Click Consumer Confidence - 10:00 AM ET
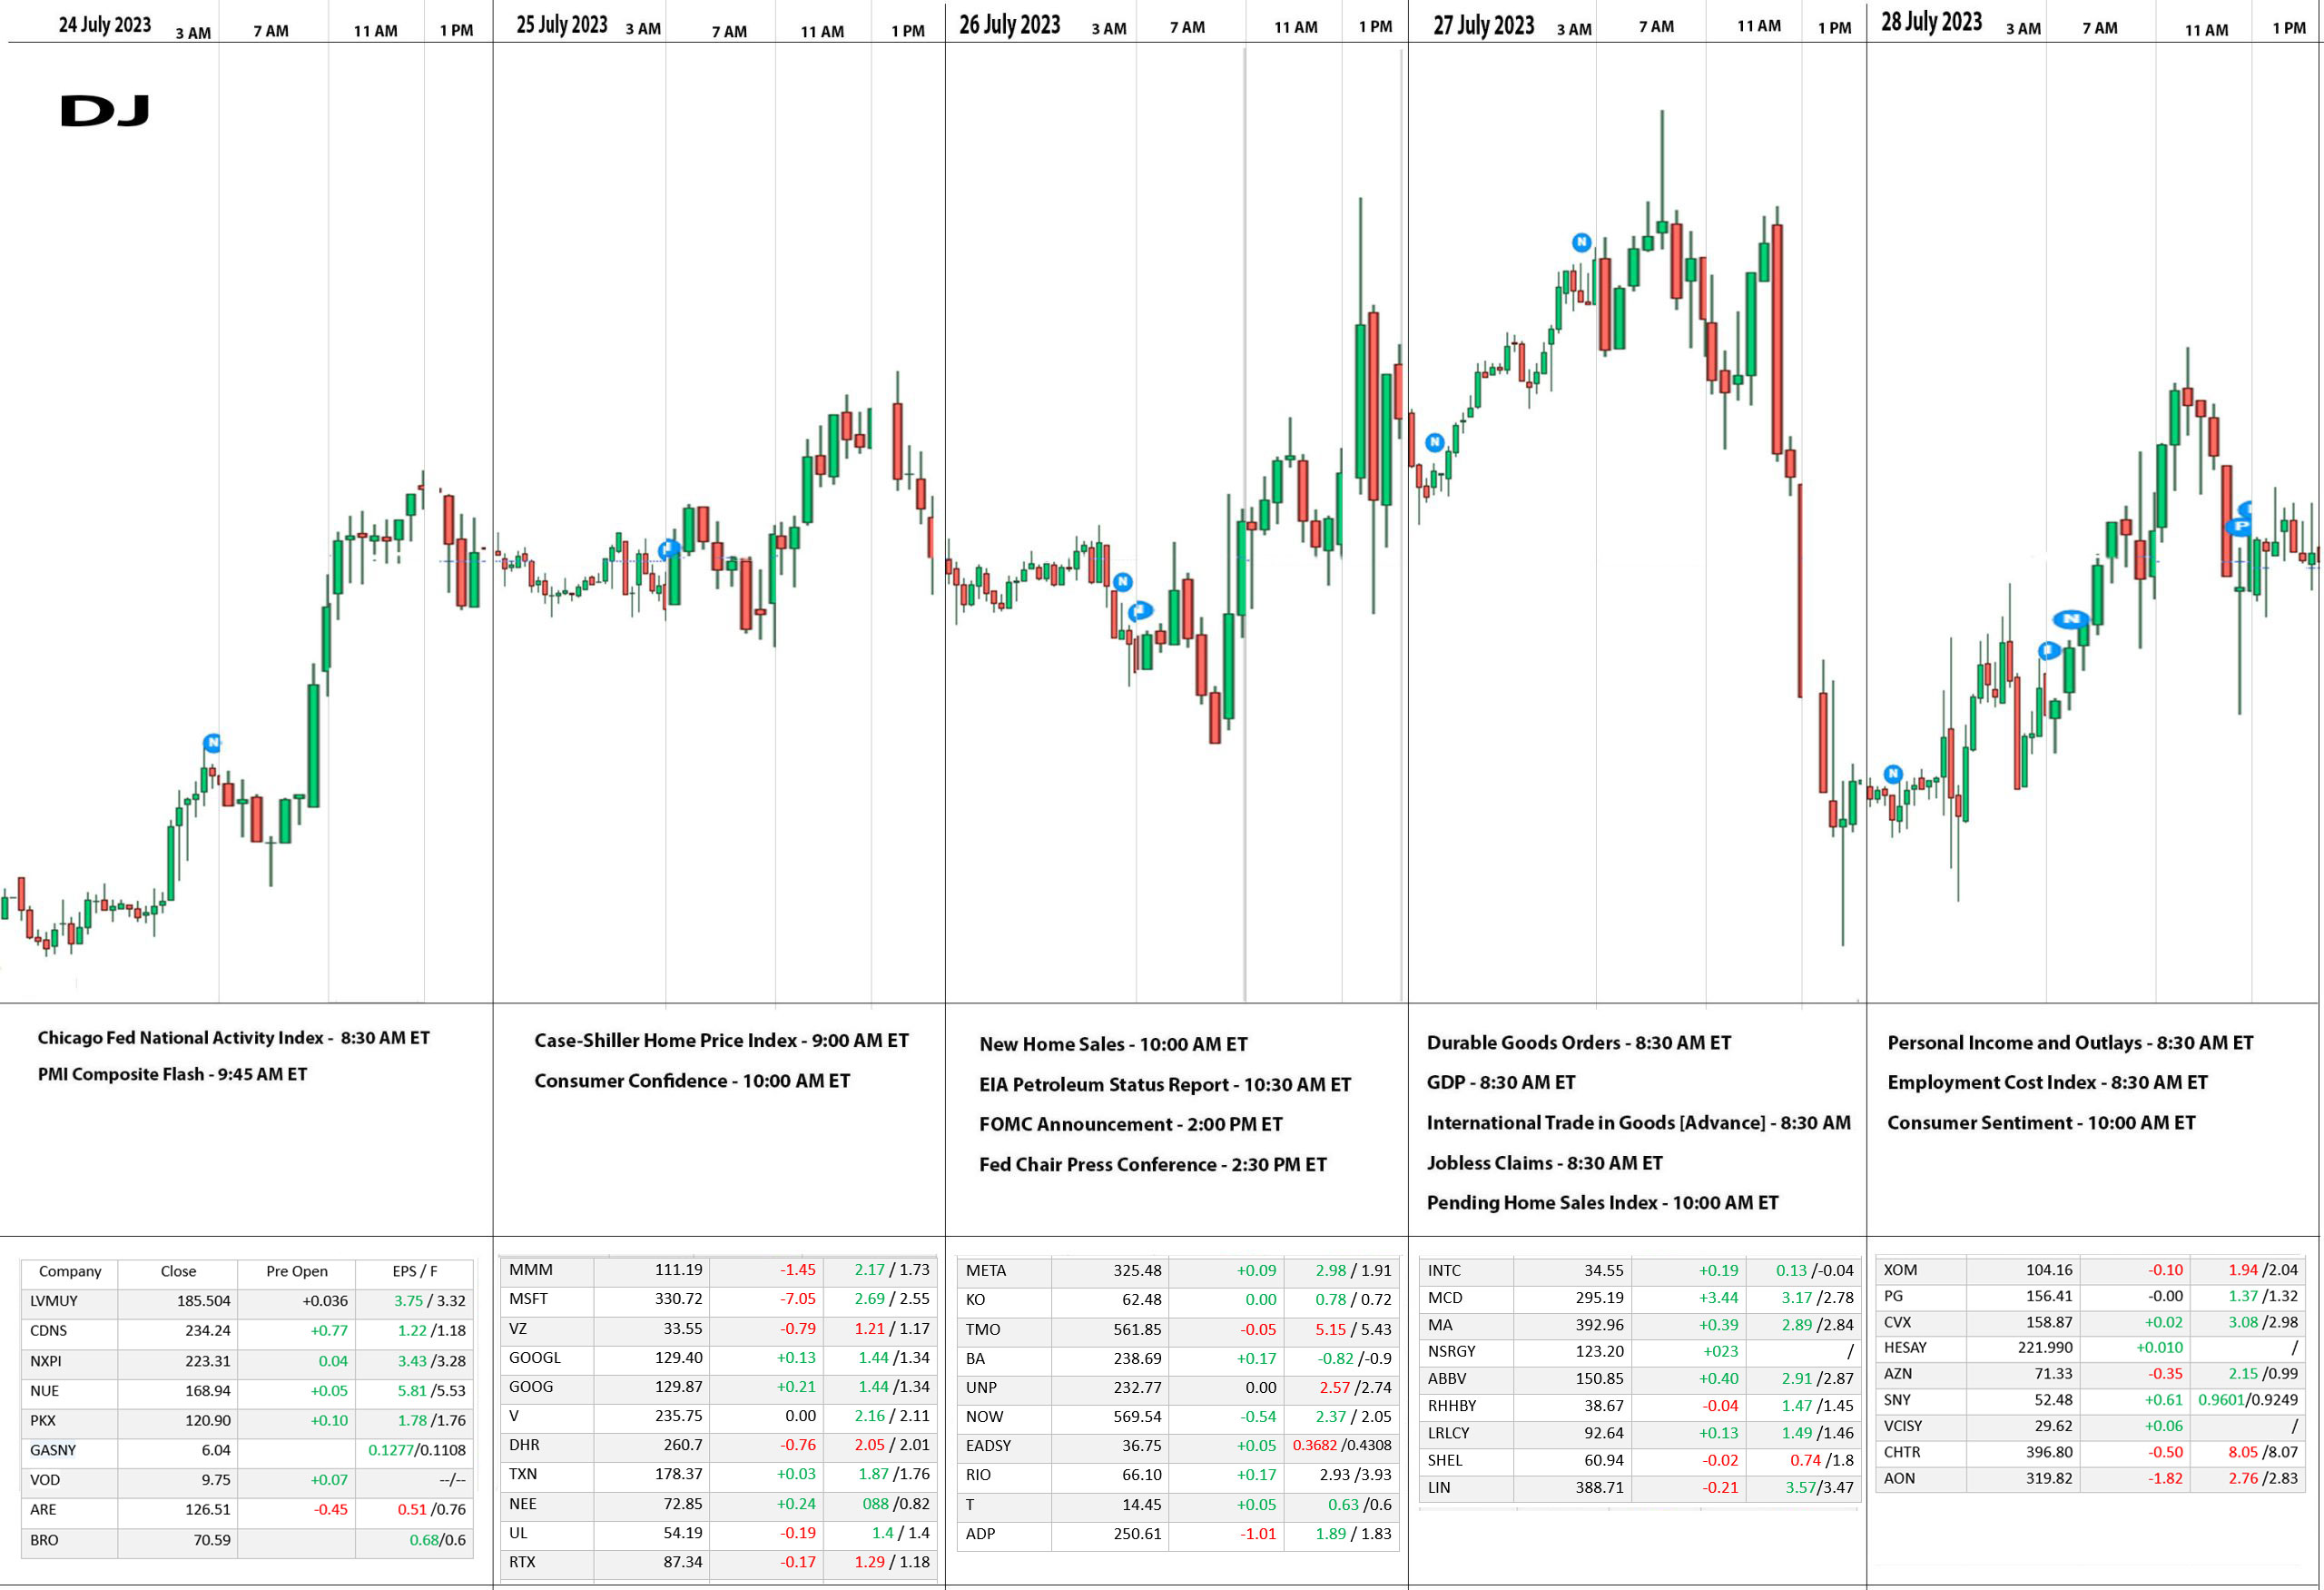This screenshot has height=1590, width=2324. [x=692, y=1081]
